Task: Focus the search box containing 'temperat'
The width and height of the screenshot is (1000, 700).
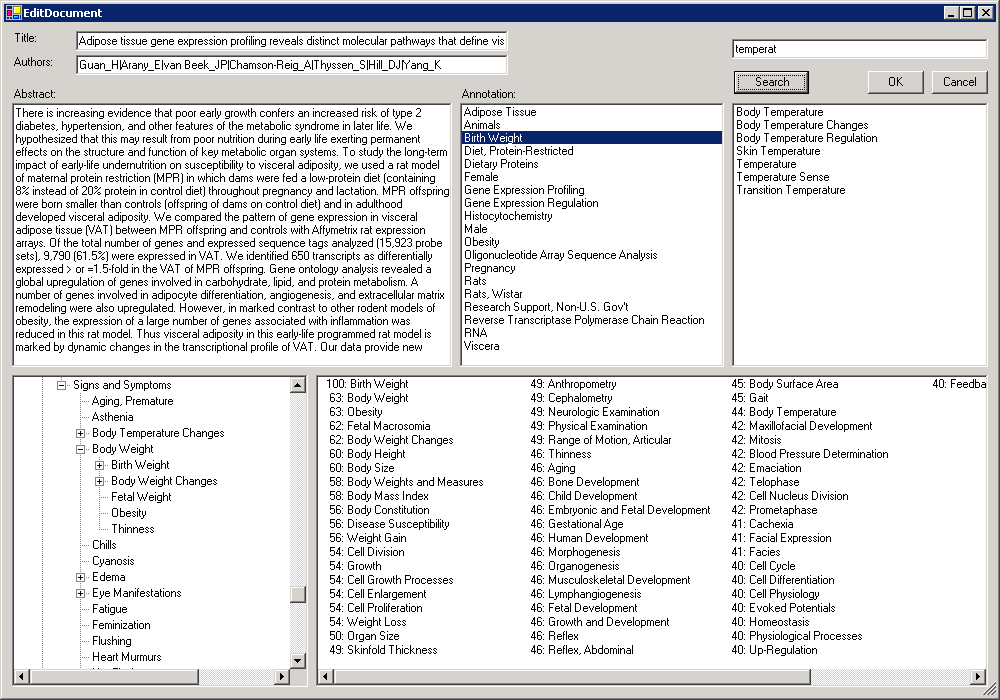Action: coord(860,49)
